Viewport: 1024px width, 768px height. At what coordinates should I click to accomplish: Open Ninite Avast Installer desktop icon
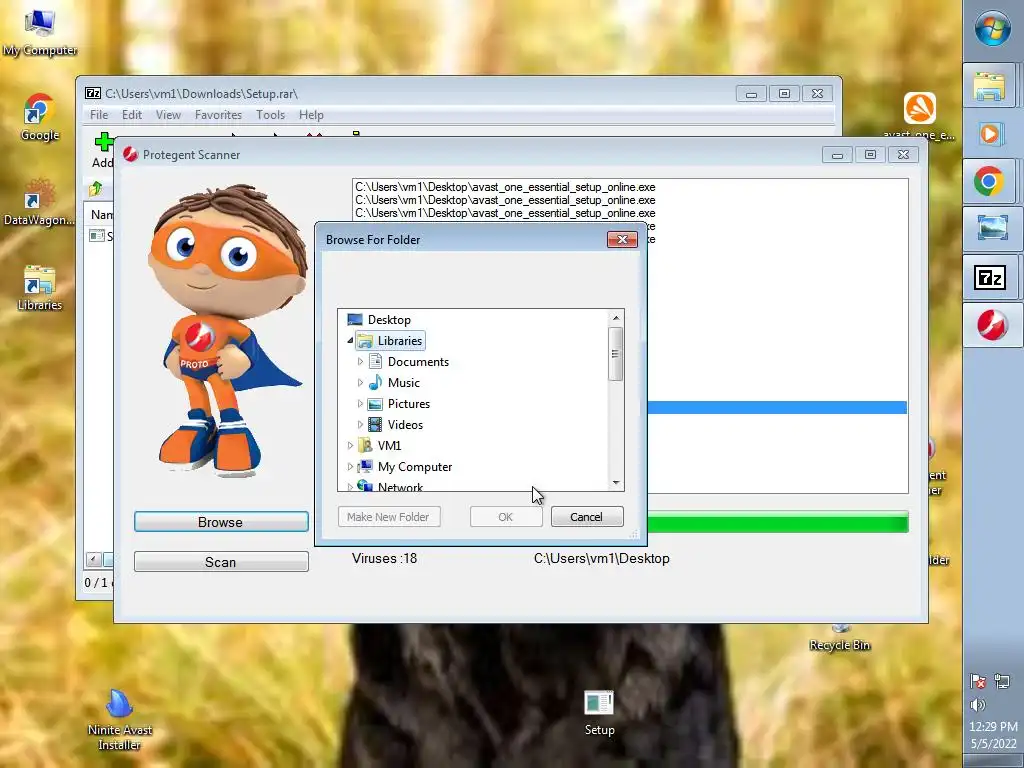120,719
